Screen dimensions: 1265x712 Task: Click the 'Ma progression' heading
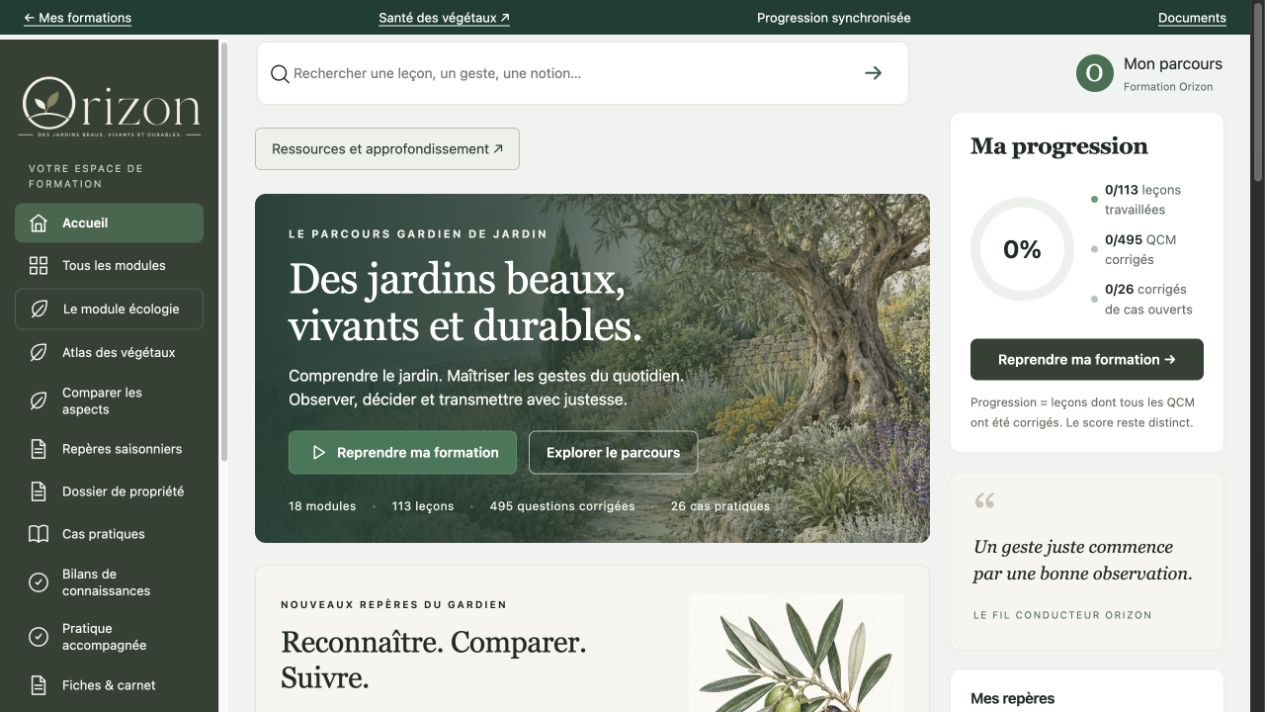1059,146
